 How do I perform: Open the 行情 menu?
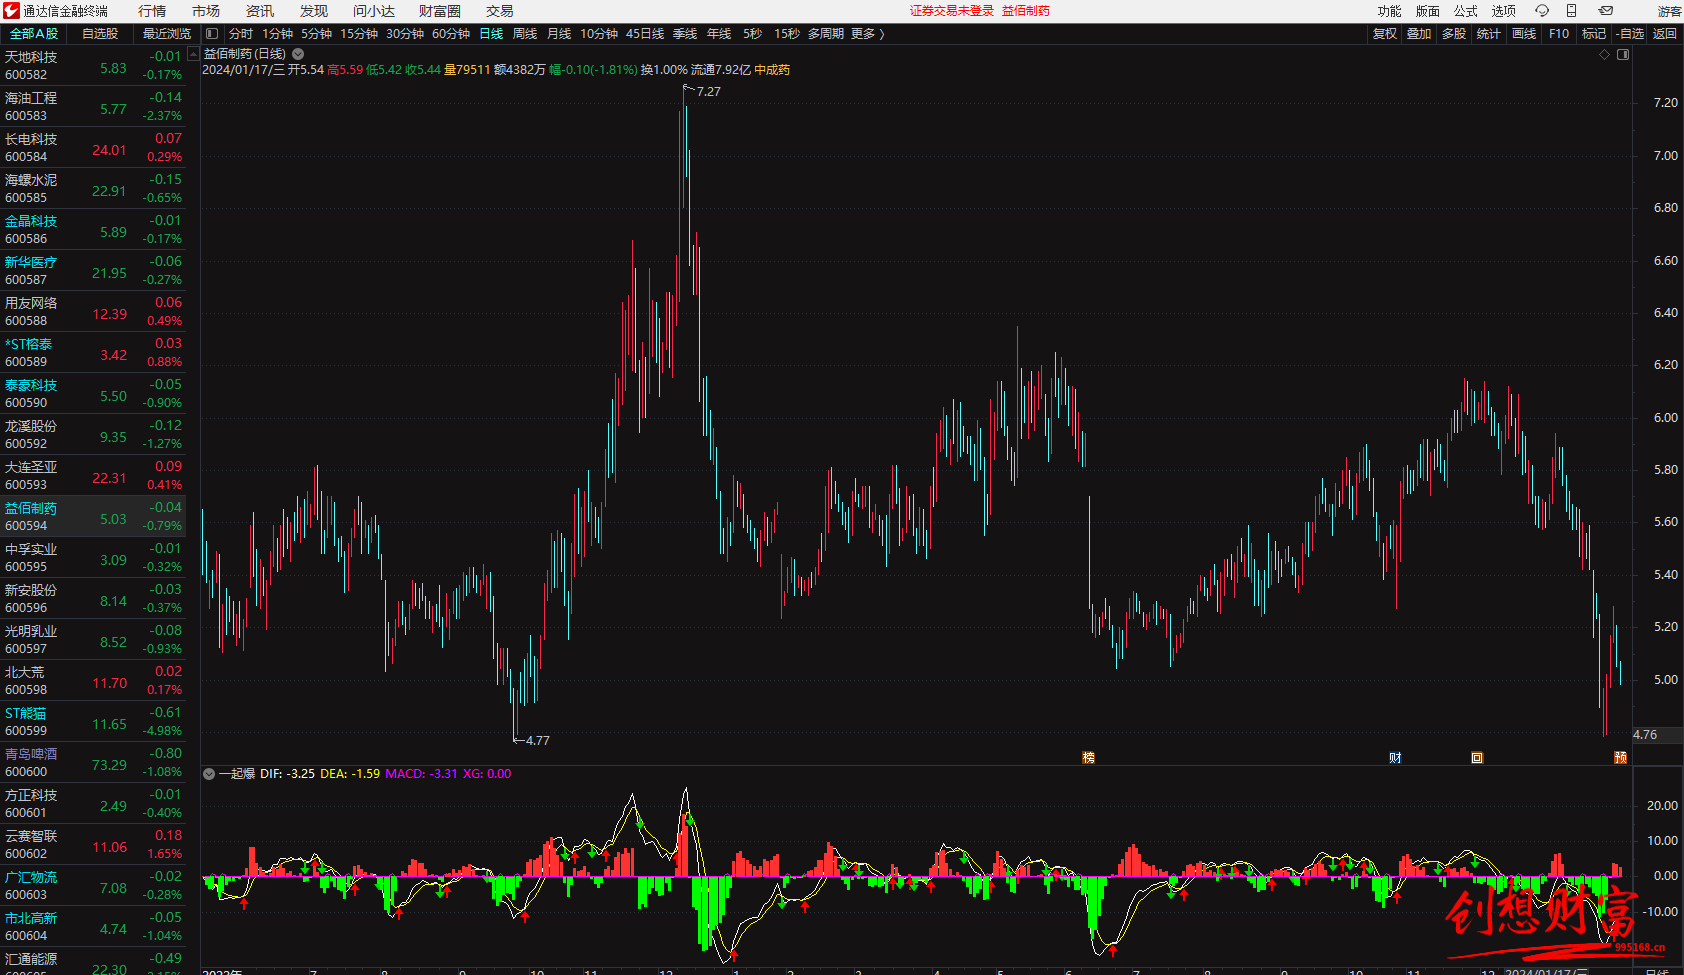coord(152,11)
